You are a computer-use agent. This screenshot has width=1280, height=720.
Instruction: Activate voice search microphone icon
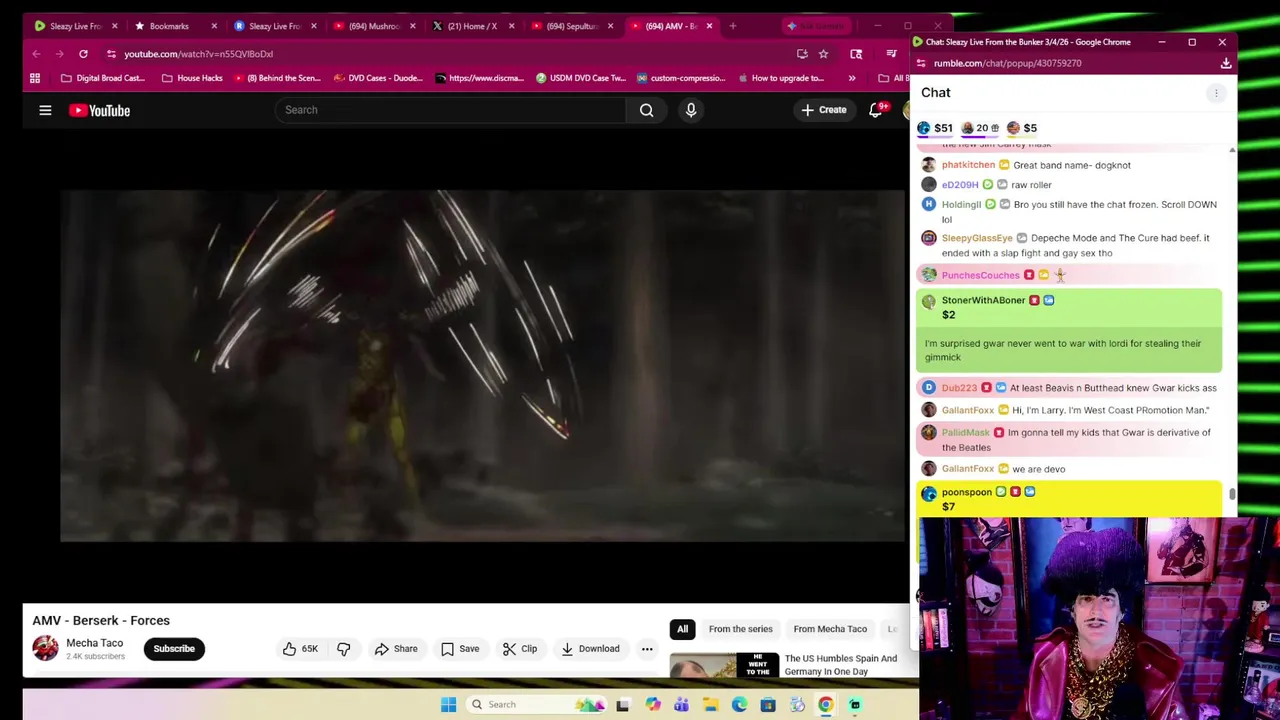click(691, 110)
